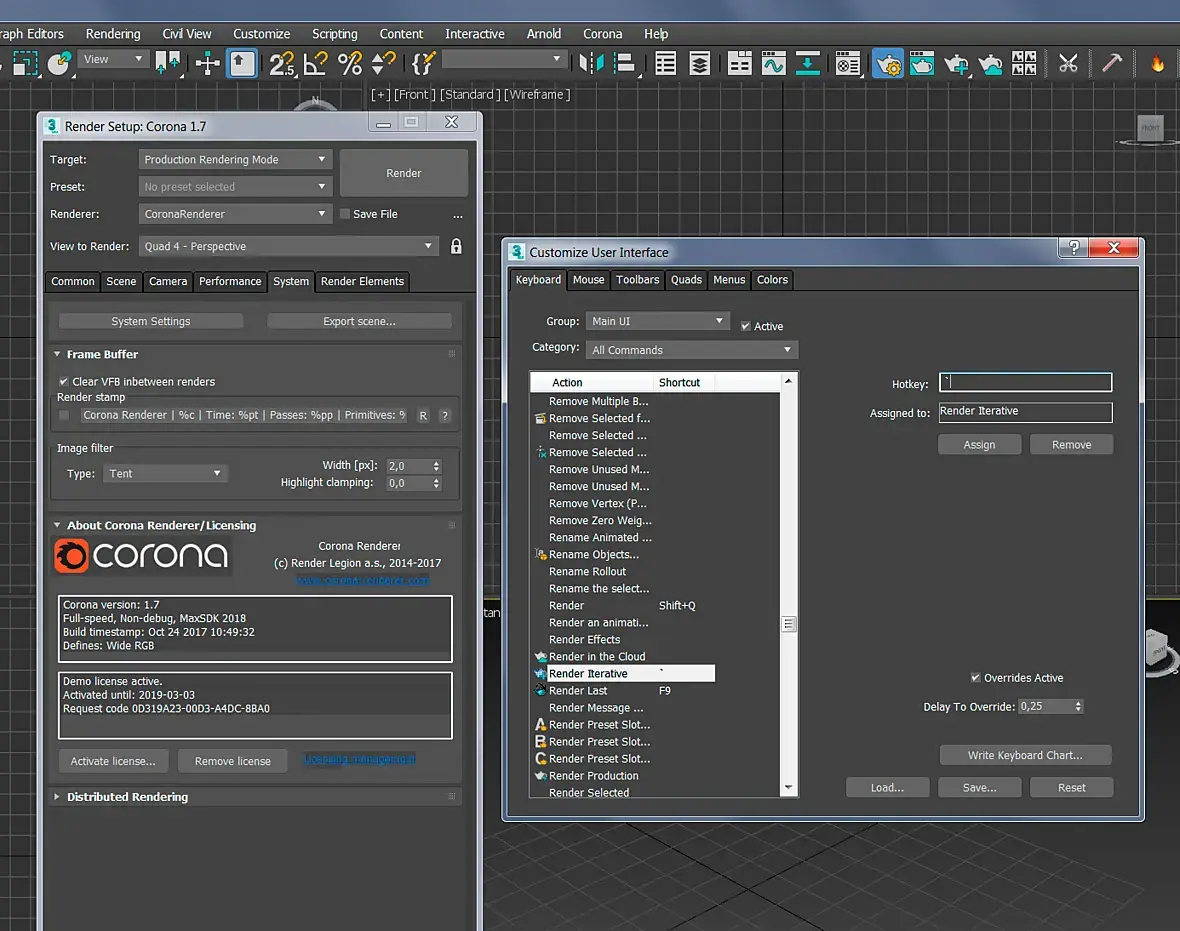Disable the Overrides Active checkbox

click(976, 678)
